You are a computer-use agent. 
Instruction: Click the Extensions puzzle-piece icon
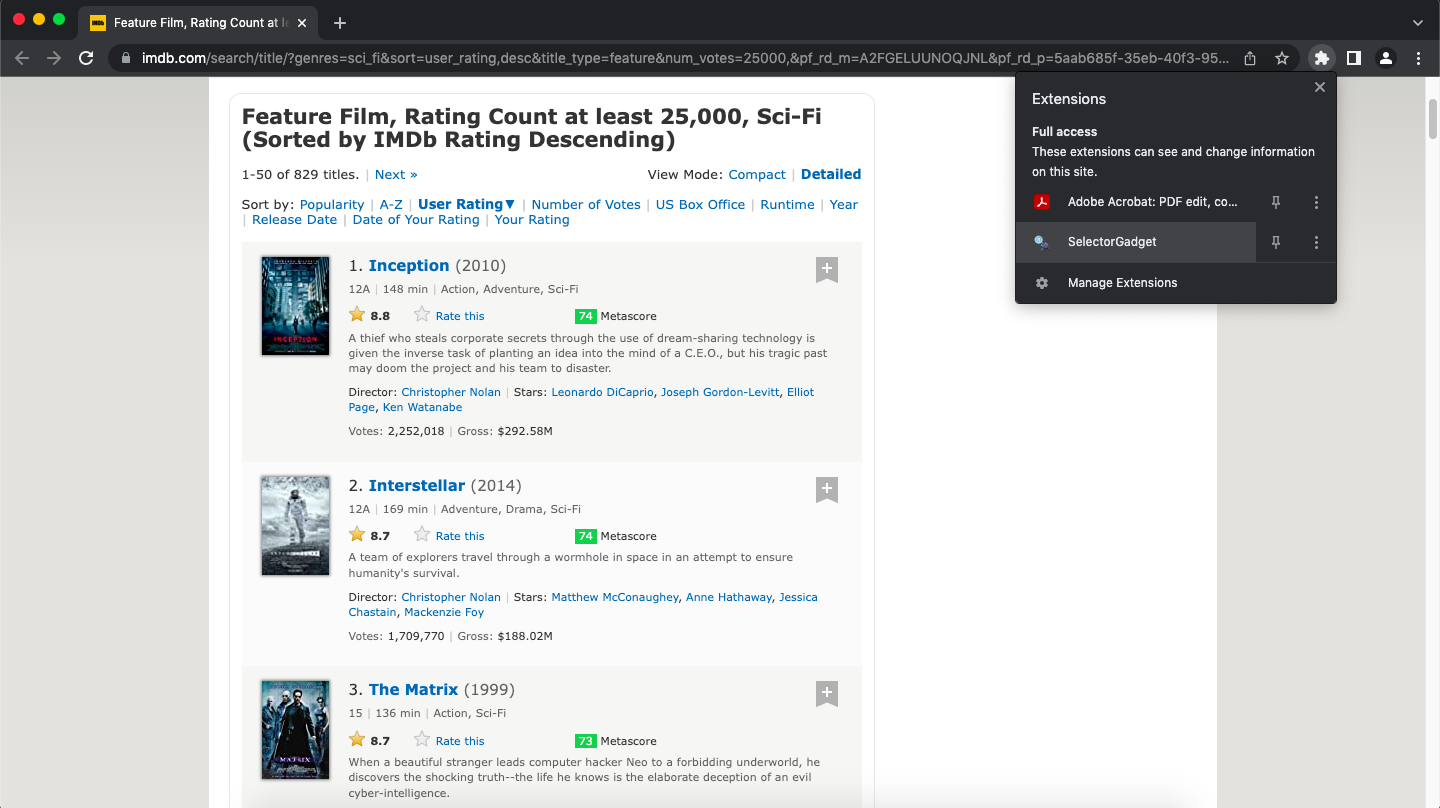coord(1321,58)
